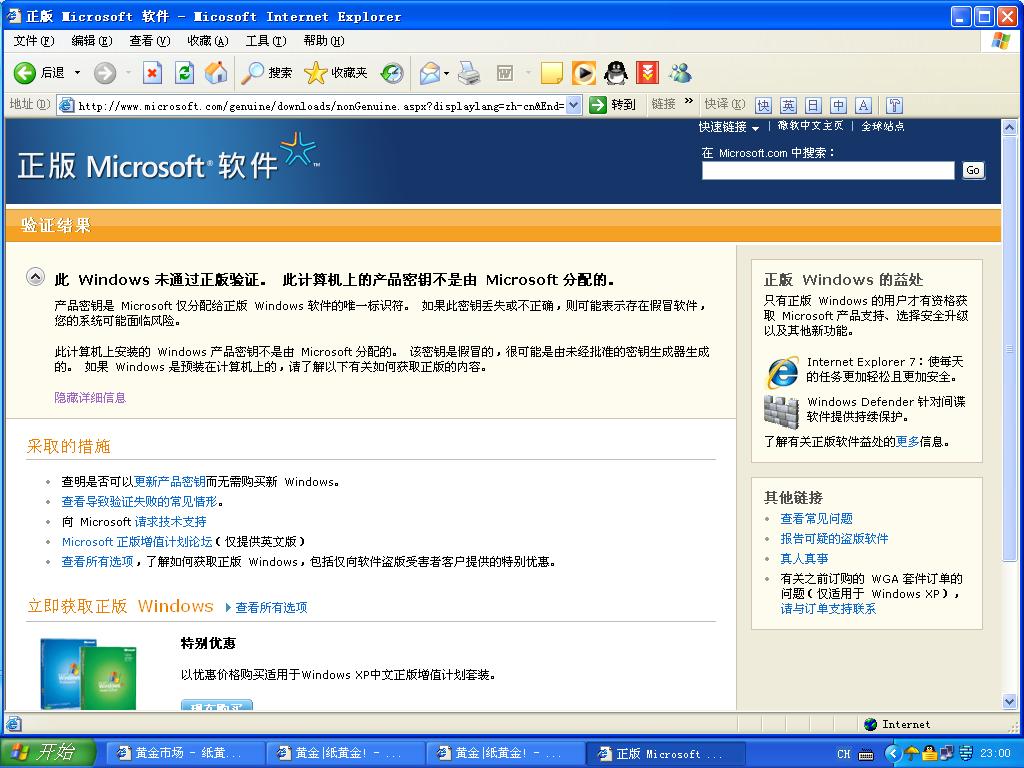Click the Windows XP box thumbnail
This screenshot has width=1024, height=768.
88,674
